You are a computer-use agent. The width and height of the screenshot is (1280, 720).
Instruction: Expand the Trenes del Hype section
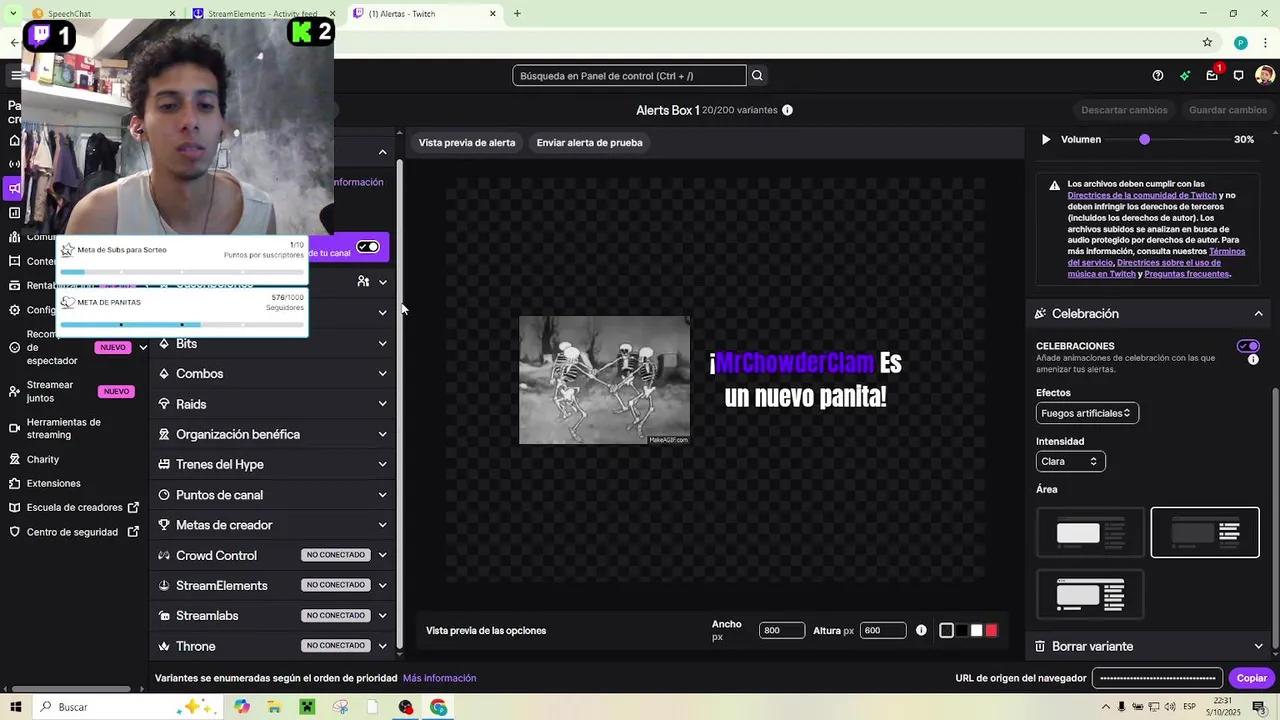coord(273,465)
